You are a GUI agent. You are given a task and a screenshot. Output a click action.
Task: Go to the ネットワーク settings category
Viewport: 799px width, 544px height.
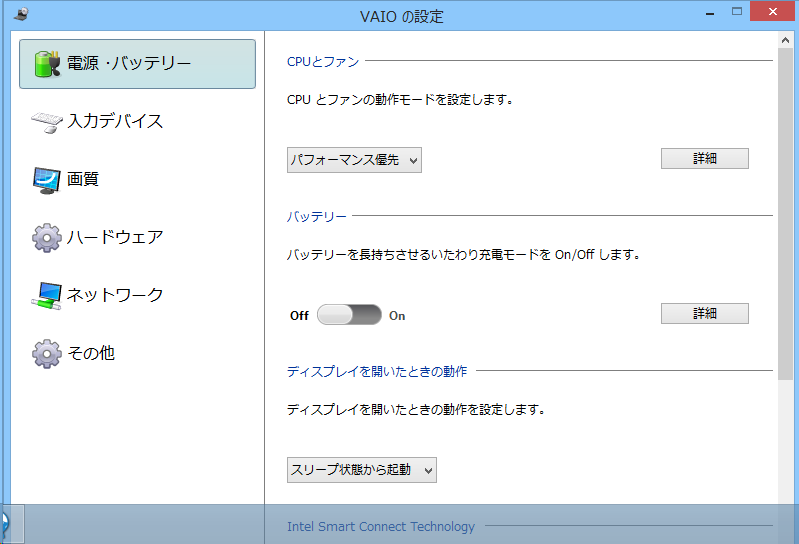115,295
